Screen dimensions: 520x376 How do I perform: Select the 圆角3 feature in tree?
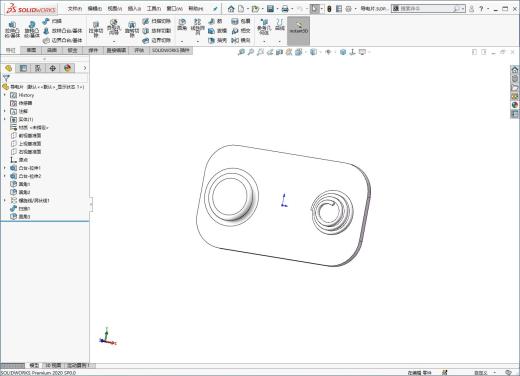click(x=20, y=217)
